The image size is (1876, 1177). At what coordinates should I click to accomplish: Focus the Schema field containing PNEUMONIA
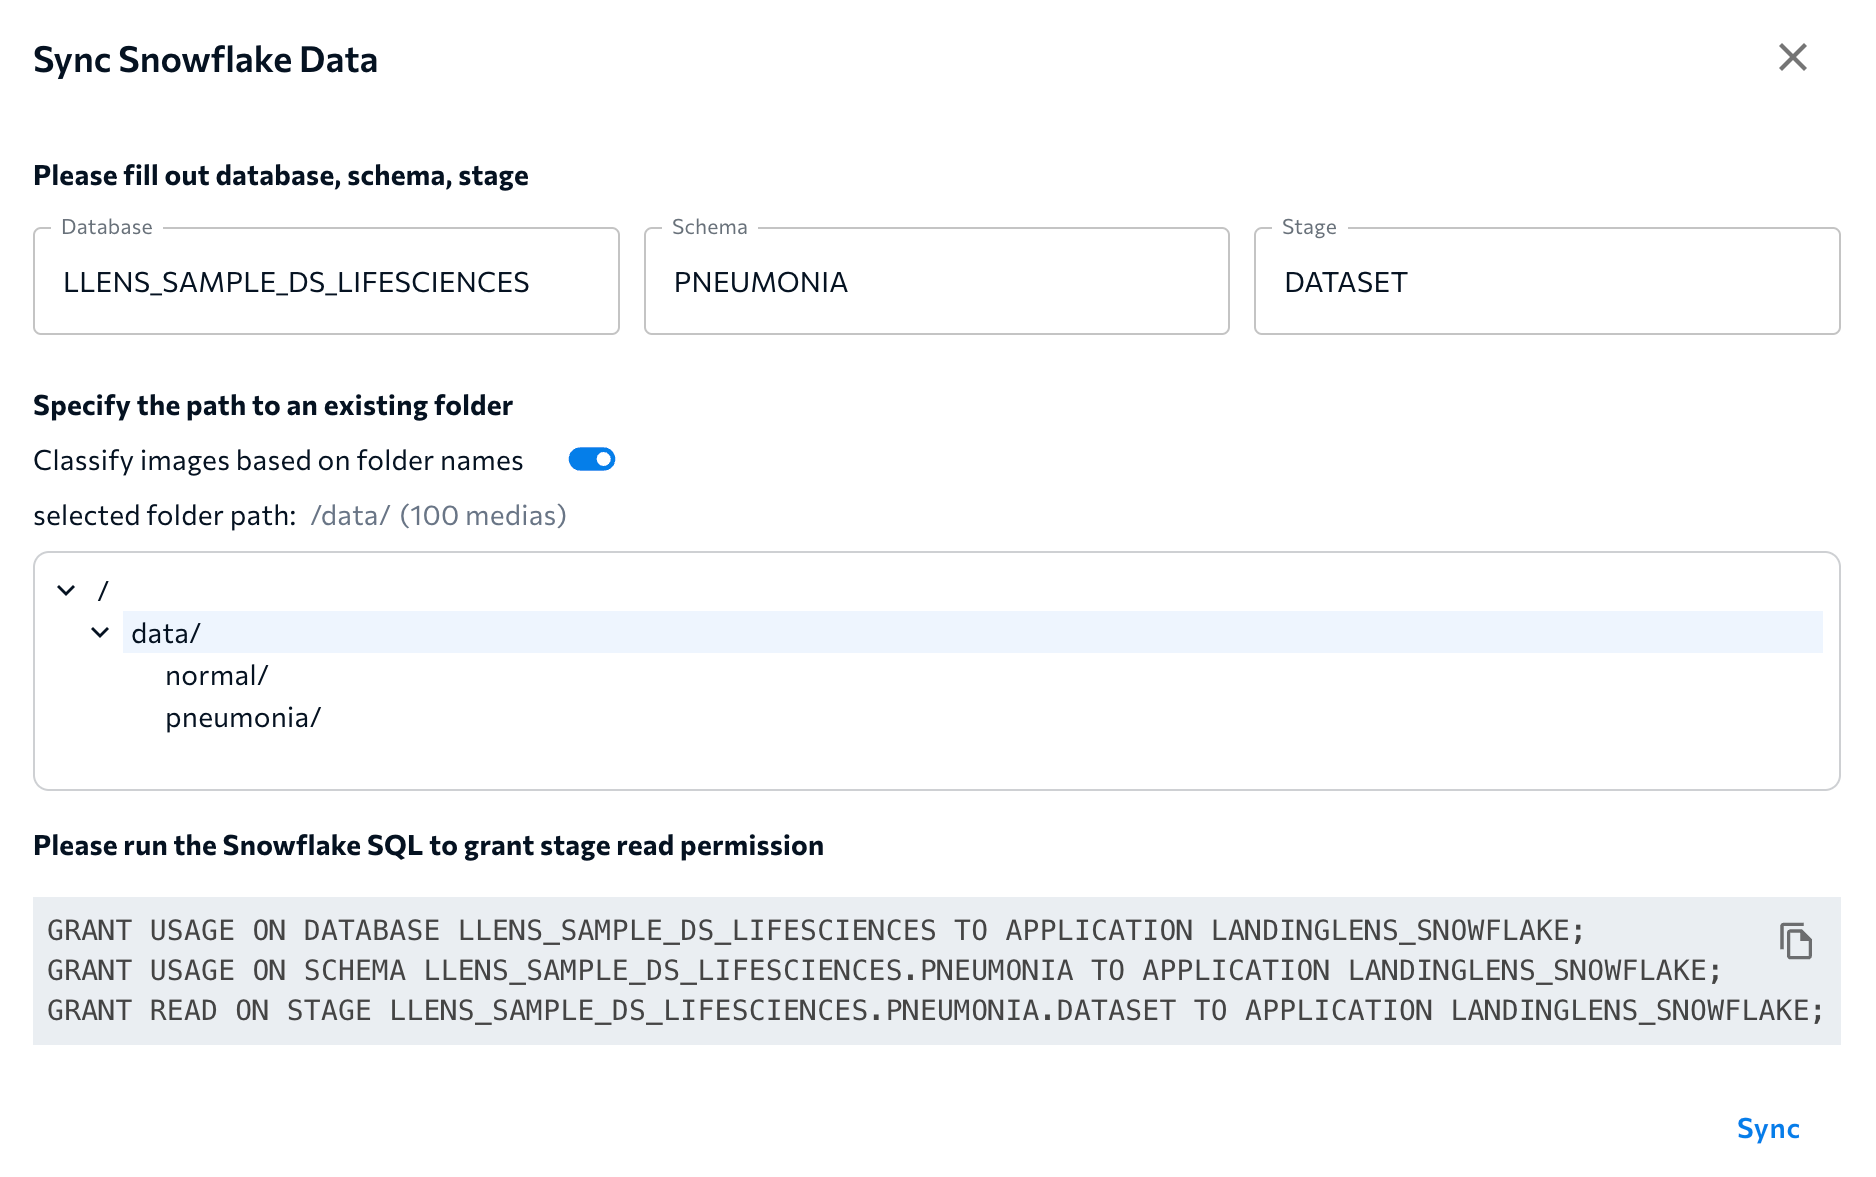936,282
